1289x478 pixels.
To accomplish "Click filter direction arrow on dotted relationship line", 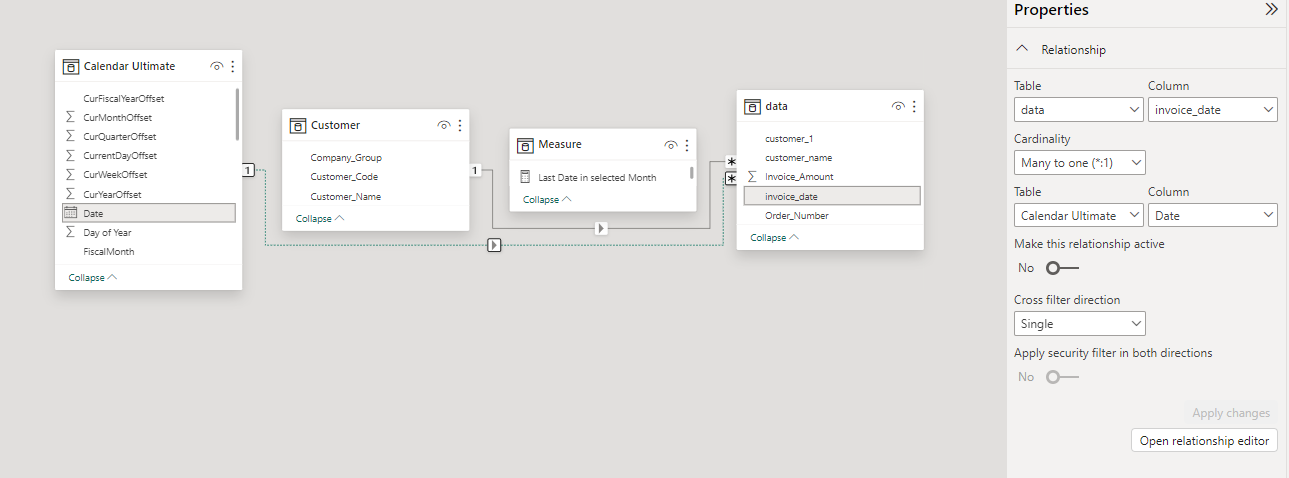I will point(494,245).
